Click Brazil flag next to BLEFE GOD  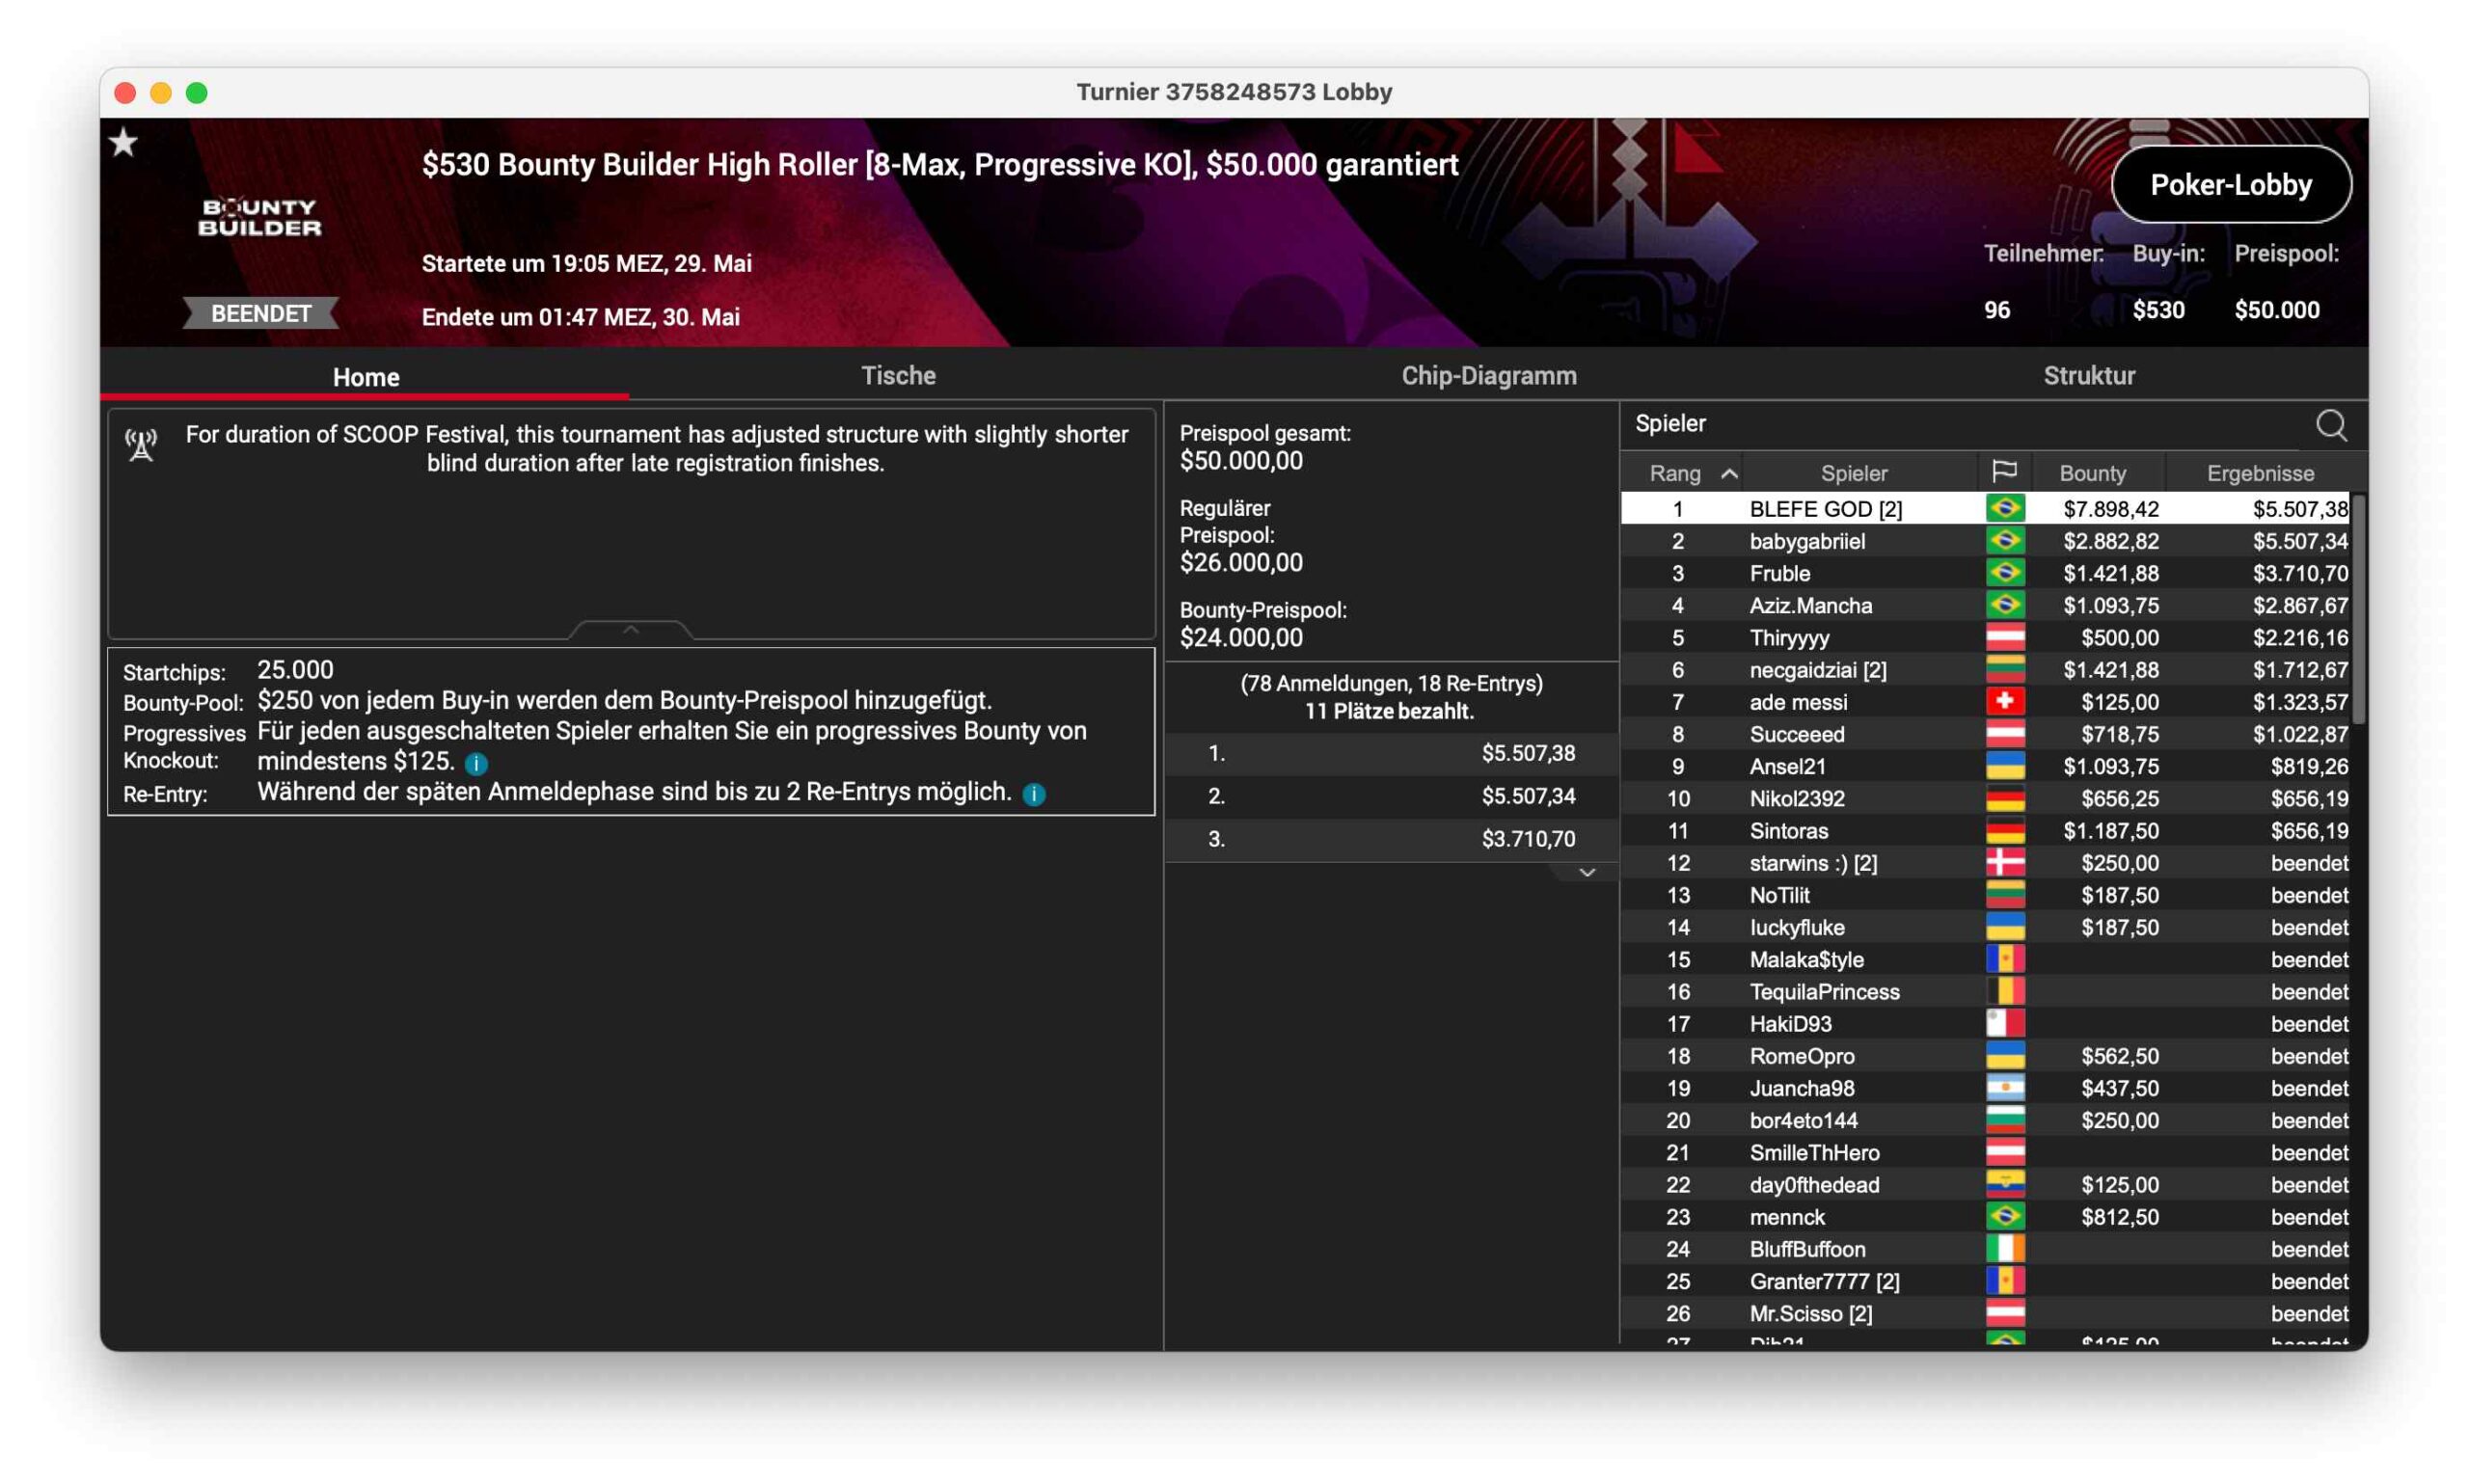(2004, 509)
